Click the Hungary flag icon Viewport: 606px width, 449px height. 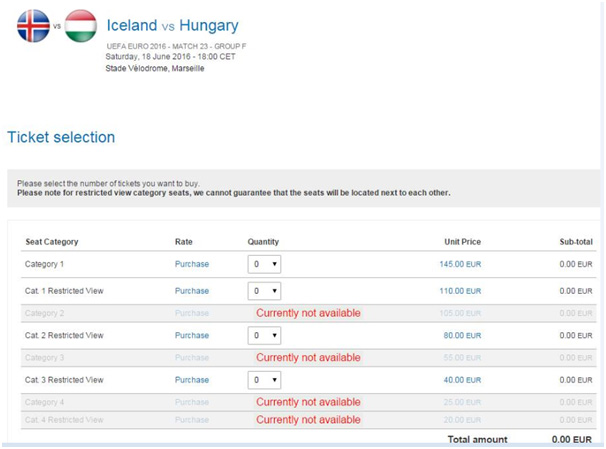pyautogui.click(x=81, y=26)
